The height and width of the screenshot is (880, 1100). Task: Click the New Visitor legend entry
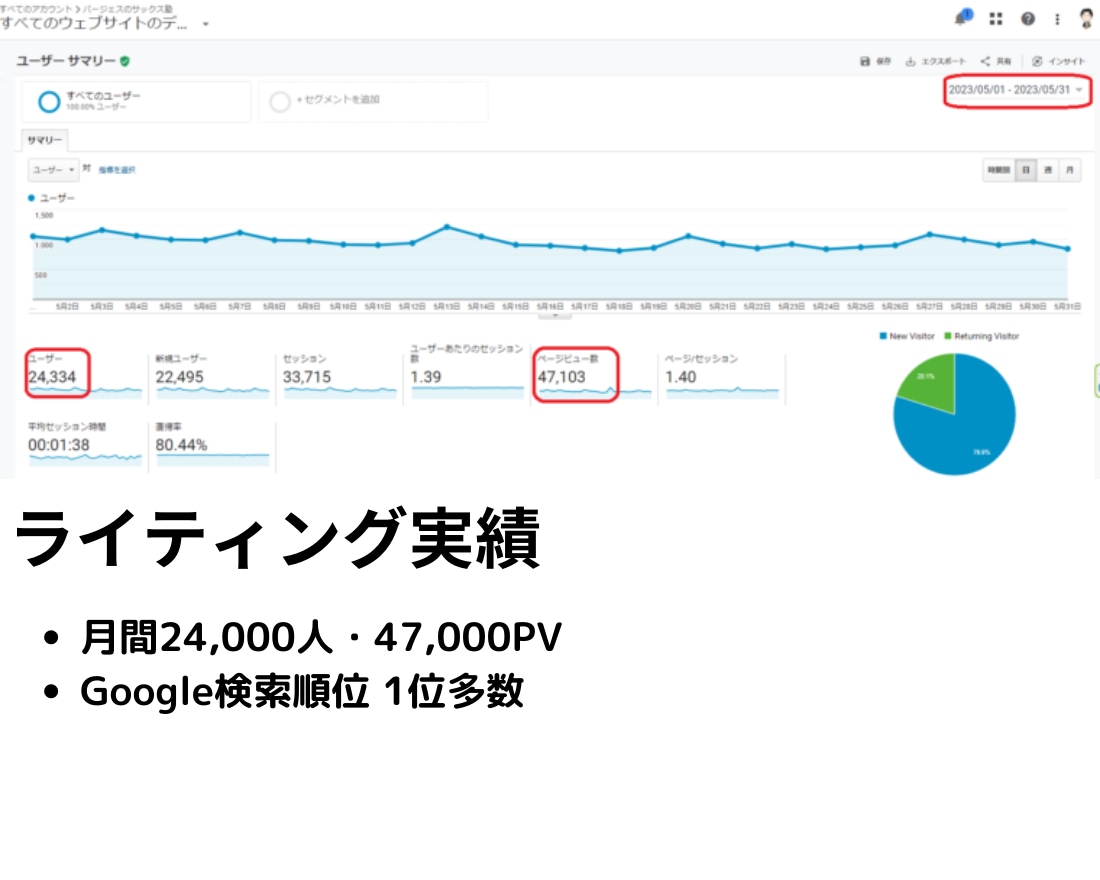(x=907, y=336)
